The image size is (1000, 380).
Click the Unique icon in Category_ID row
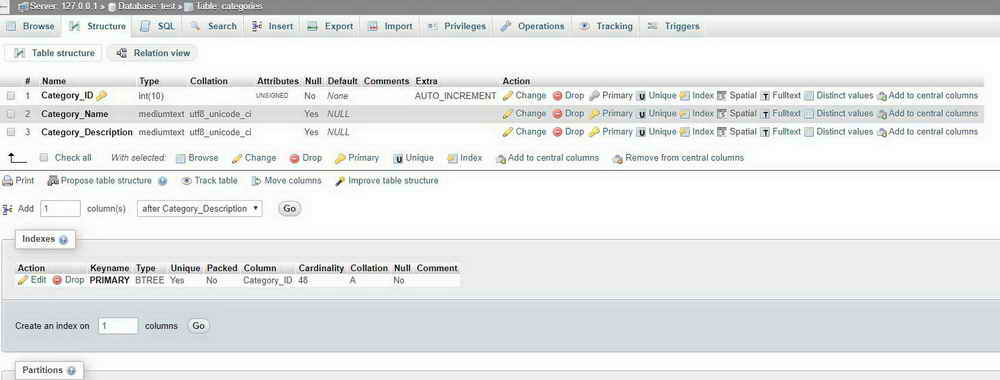(642, 96)
